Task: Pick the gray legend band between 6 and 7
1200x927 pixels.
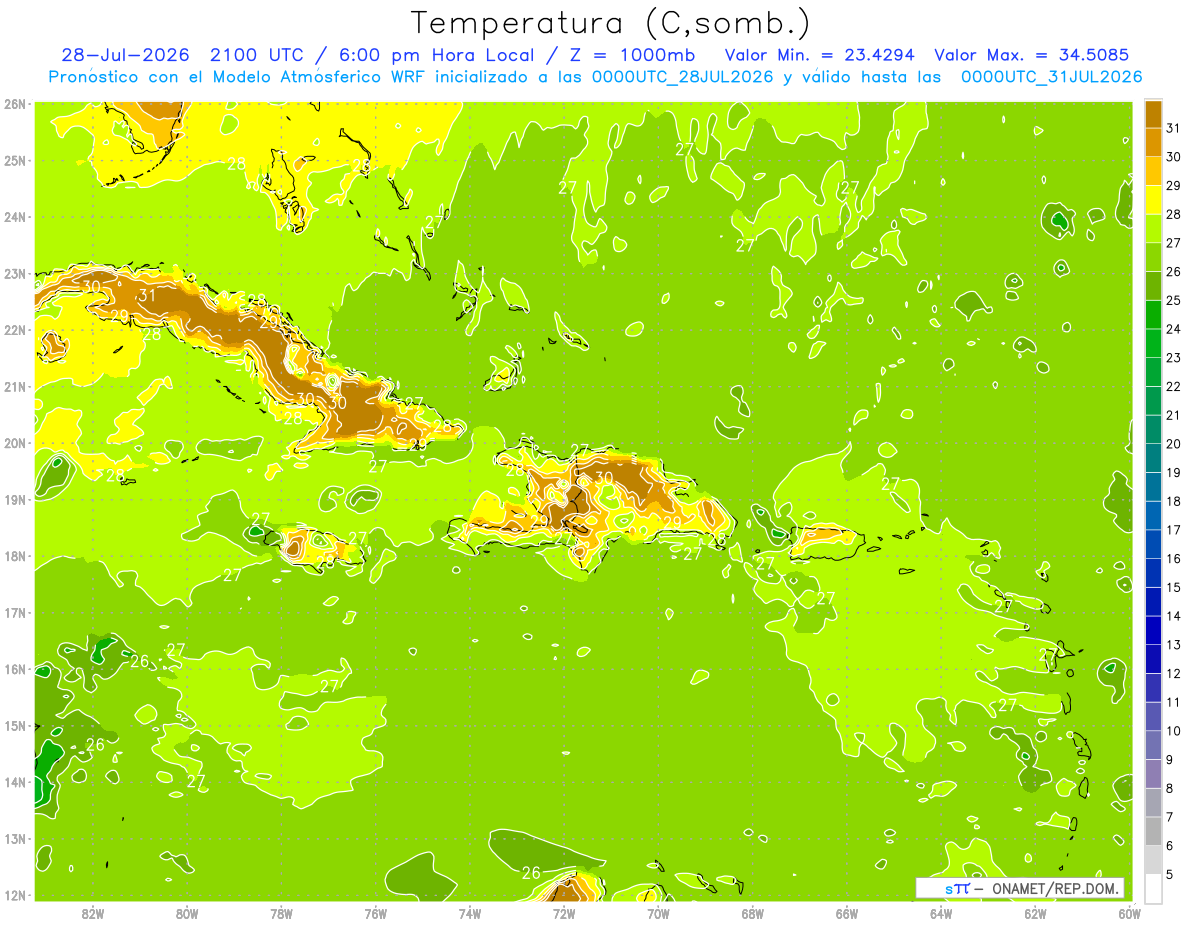Action: pyautogui.click(x=1154, y=832)
